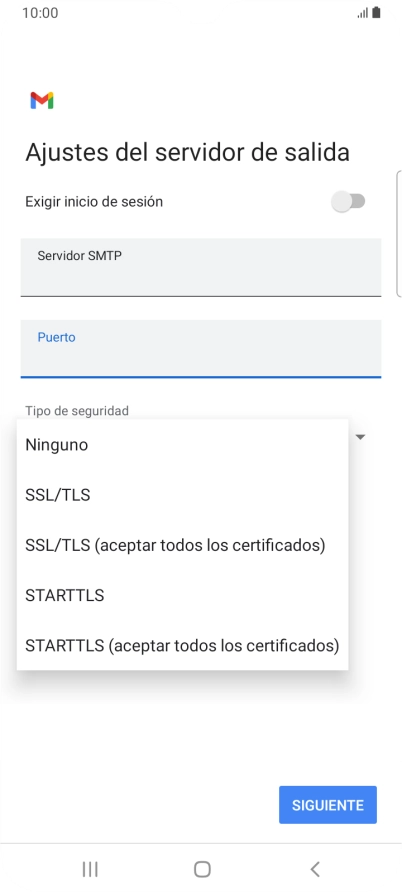Tap the battery status icon
This screenshot has height=893, width=402.
[376, 13]
